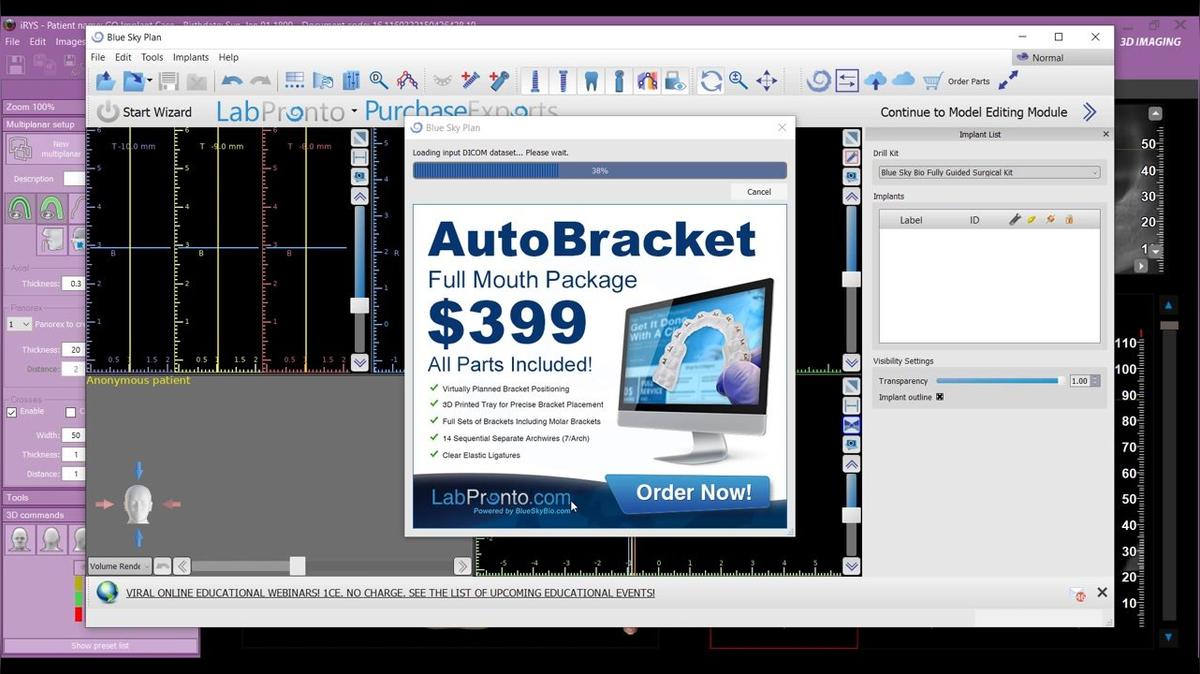This screenshot has height=674, width=1200.
Task: Cancel the DICOM dataset loading
Action: coord(759,192)
